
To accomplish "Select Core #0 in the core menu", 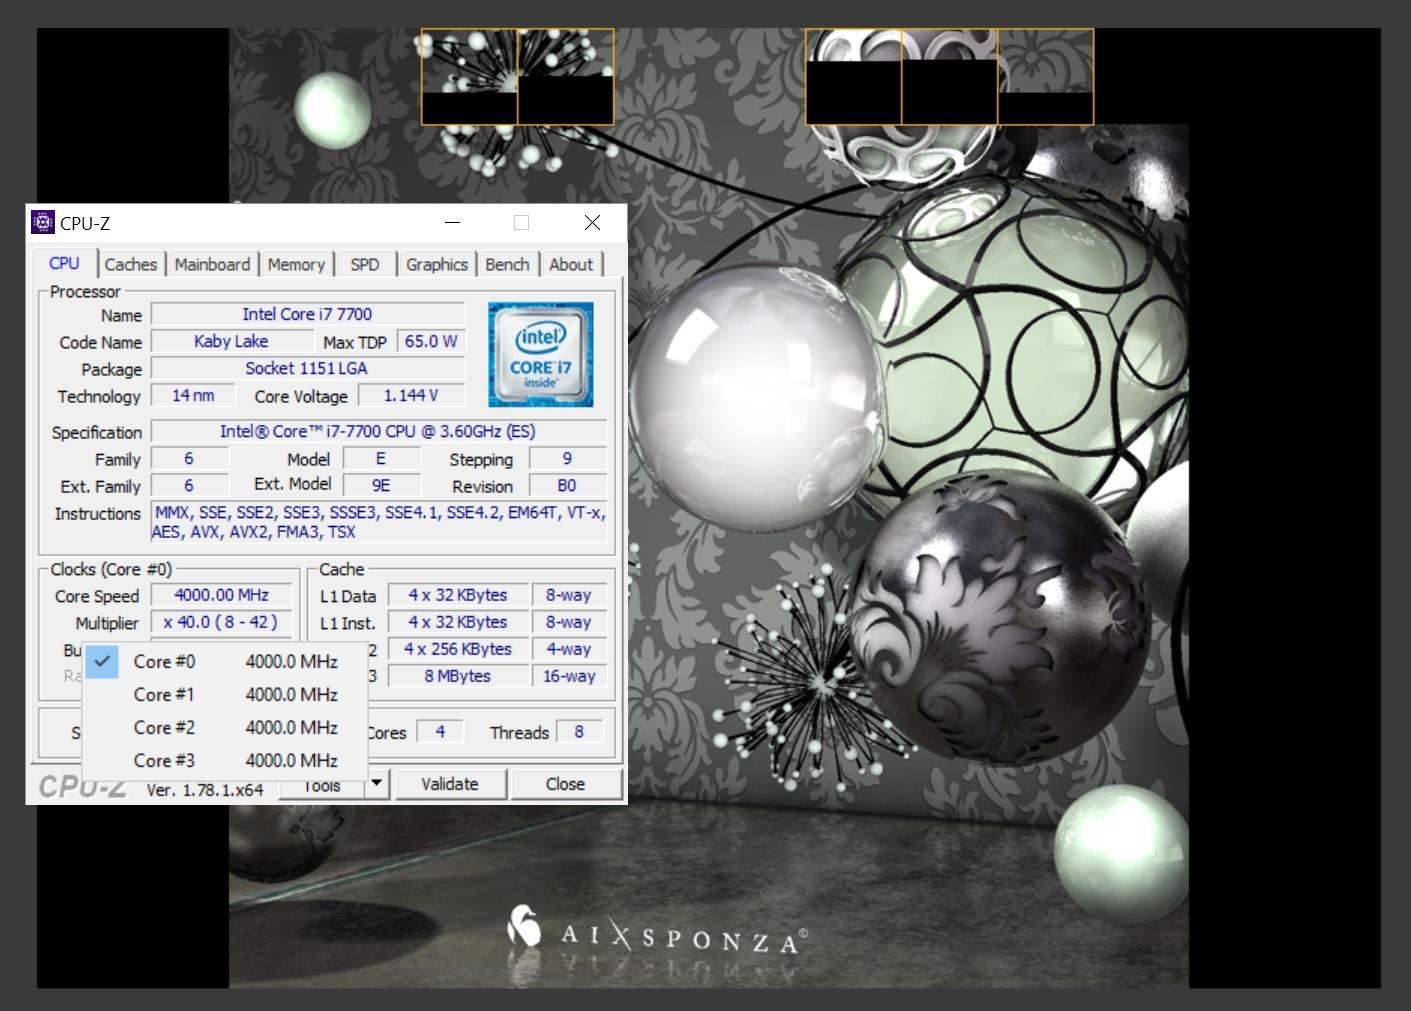I will click(225, 661).
